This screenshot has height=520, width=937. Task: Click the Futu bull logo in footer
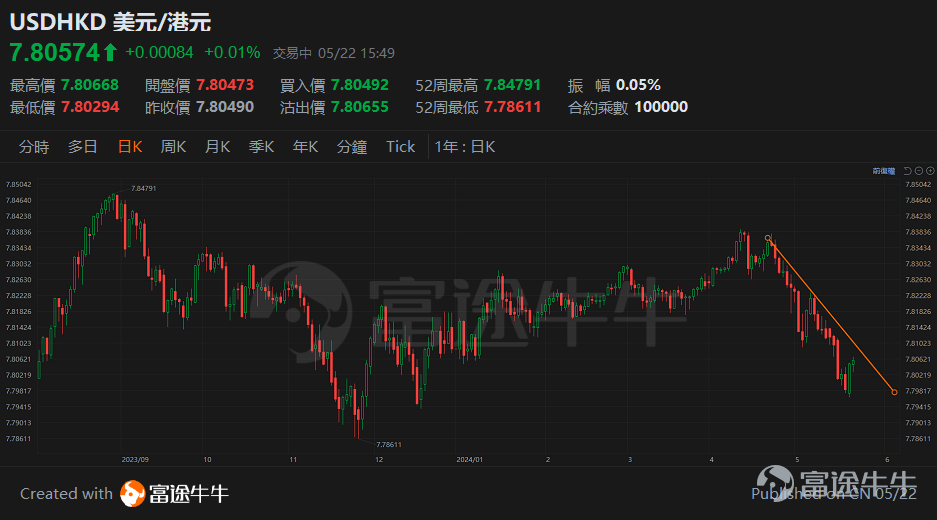point(133,494)
